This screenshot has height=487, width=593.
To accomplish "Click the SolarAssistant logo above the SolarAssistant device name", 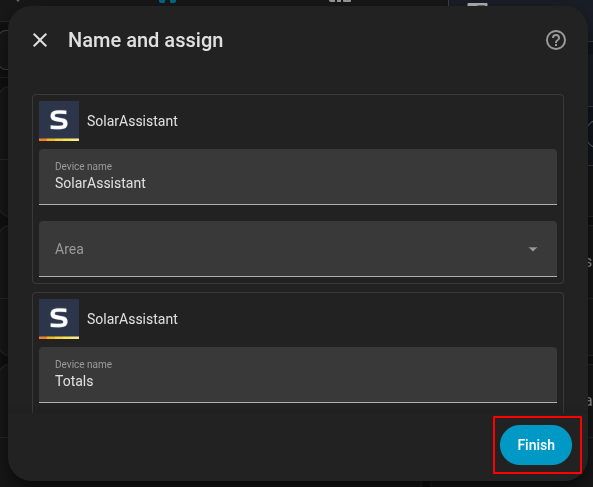I will [59, 121].
